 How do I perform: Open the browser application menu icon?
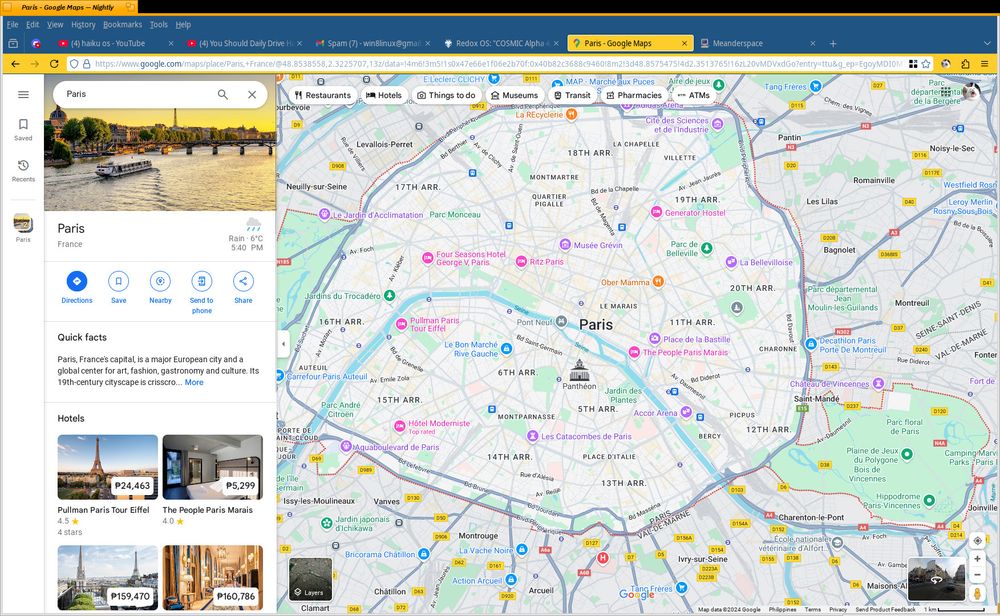click(x=985, y=64)
